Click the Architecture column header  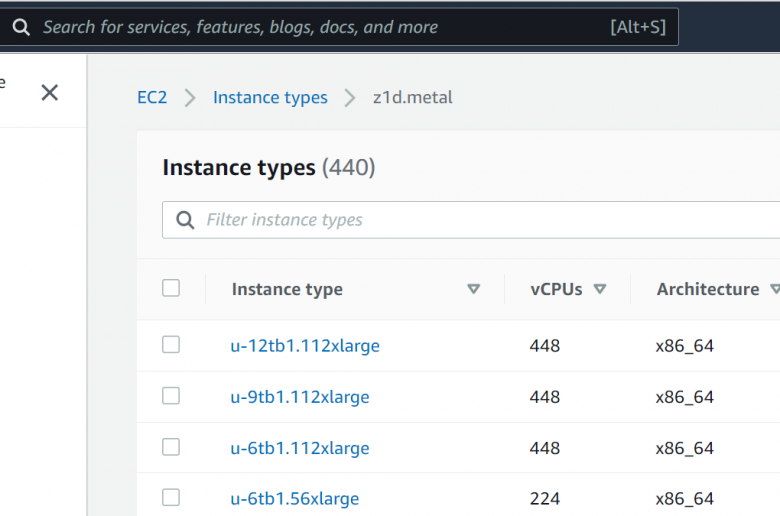click(x=708, y=289)
